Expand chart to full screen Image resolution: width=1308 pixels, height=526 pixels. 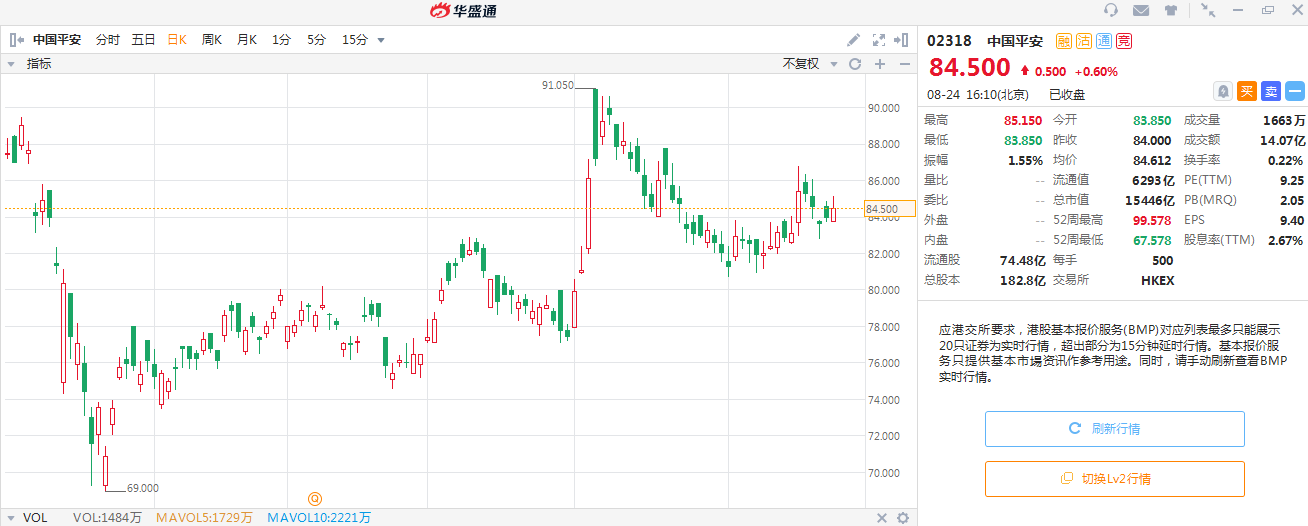(x=879, y=40)
